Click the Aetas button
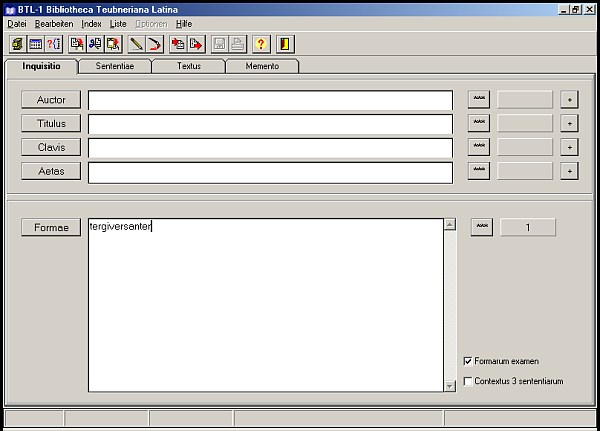The height and width of the screenshot is (431, 600). [51, 171]
